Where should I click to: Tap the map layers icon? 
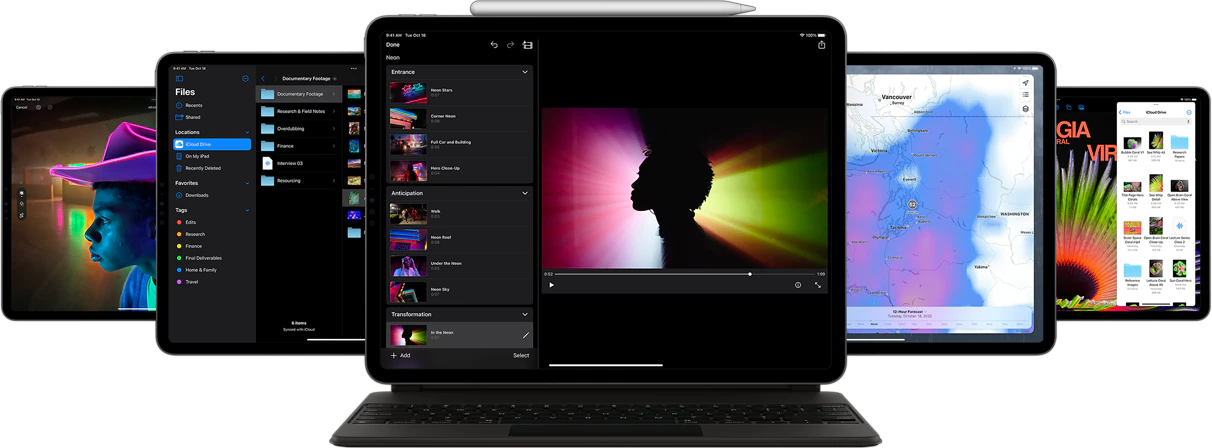click(1025, 109)
